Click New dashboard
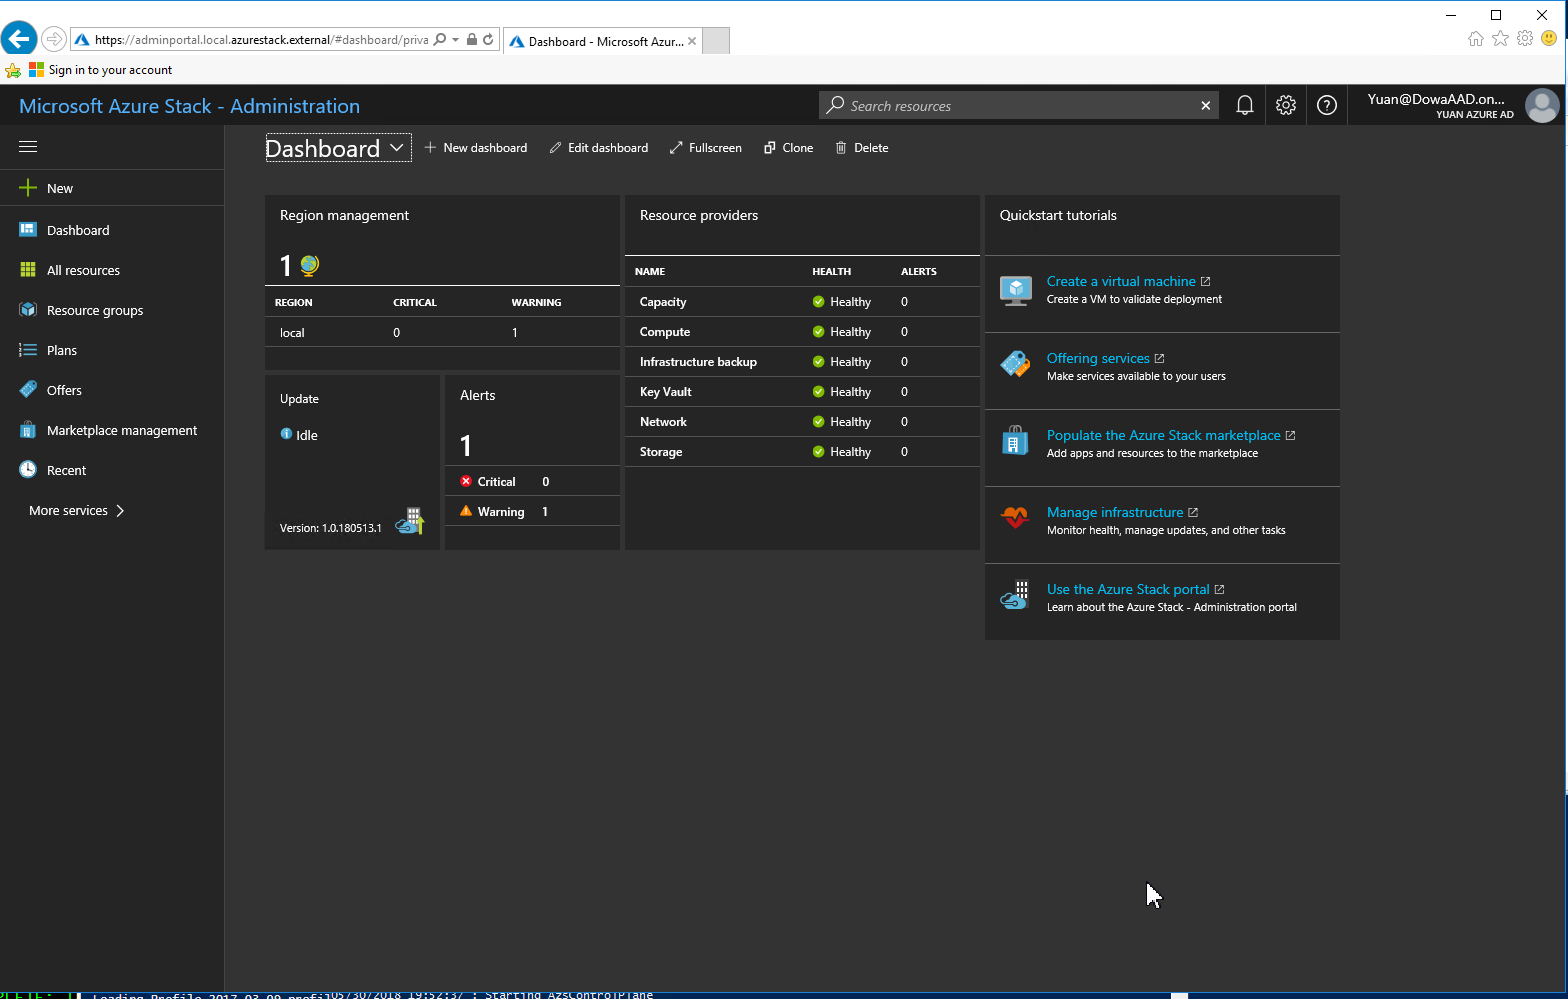Image resolution: width=1568 pixels, height=999 pixels. coord(476,148)
